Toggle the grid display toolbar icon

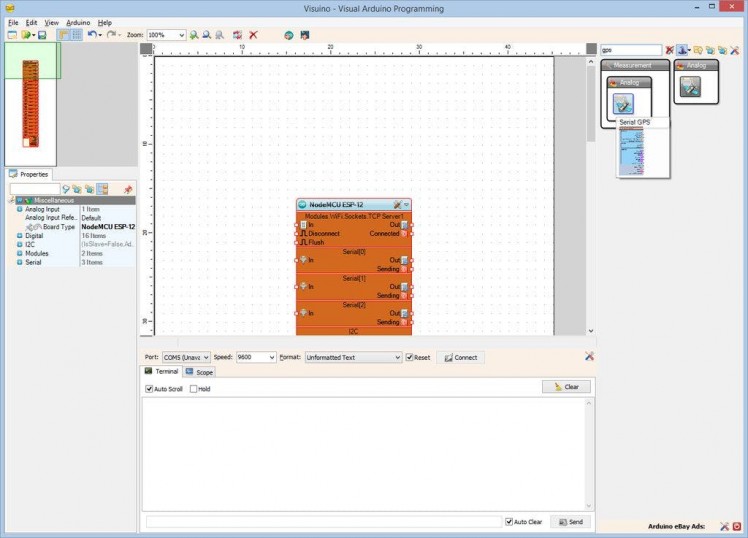(x=76, y=35)
